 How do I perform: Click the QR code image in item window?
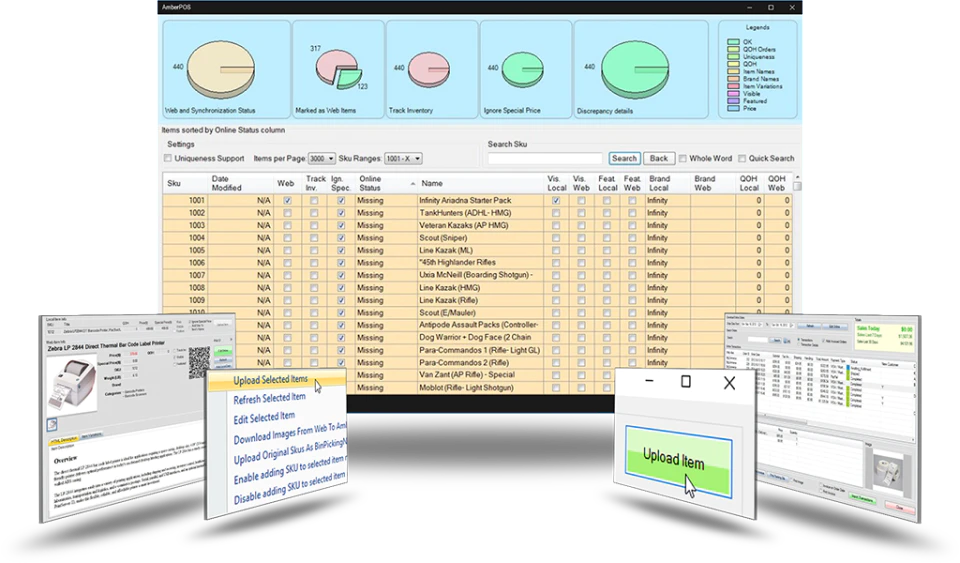point(200,362)
